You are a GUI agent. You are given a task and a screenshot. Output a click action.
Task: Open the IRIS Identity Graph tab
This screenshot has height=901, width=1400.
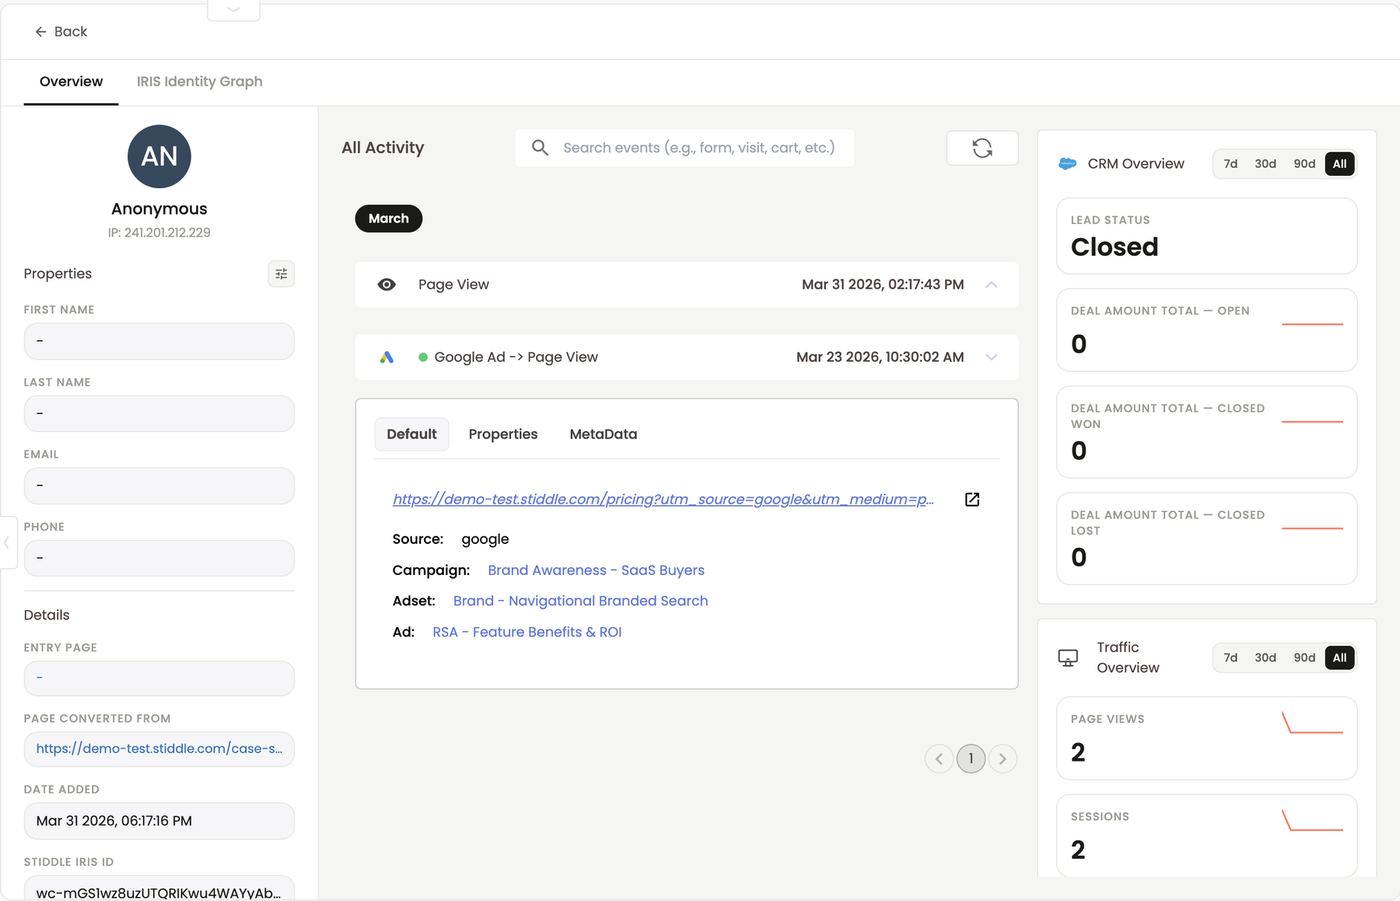tap(200, 82)
